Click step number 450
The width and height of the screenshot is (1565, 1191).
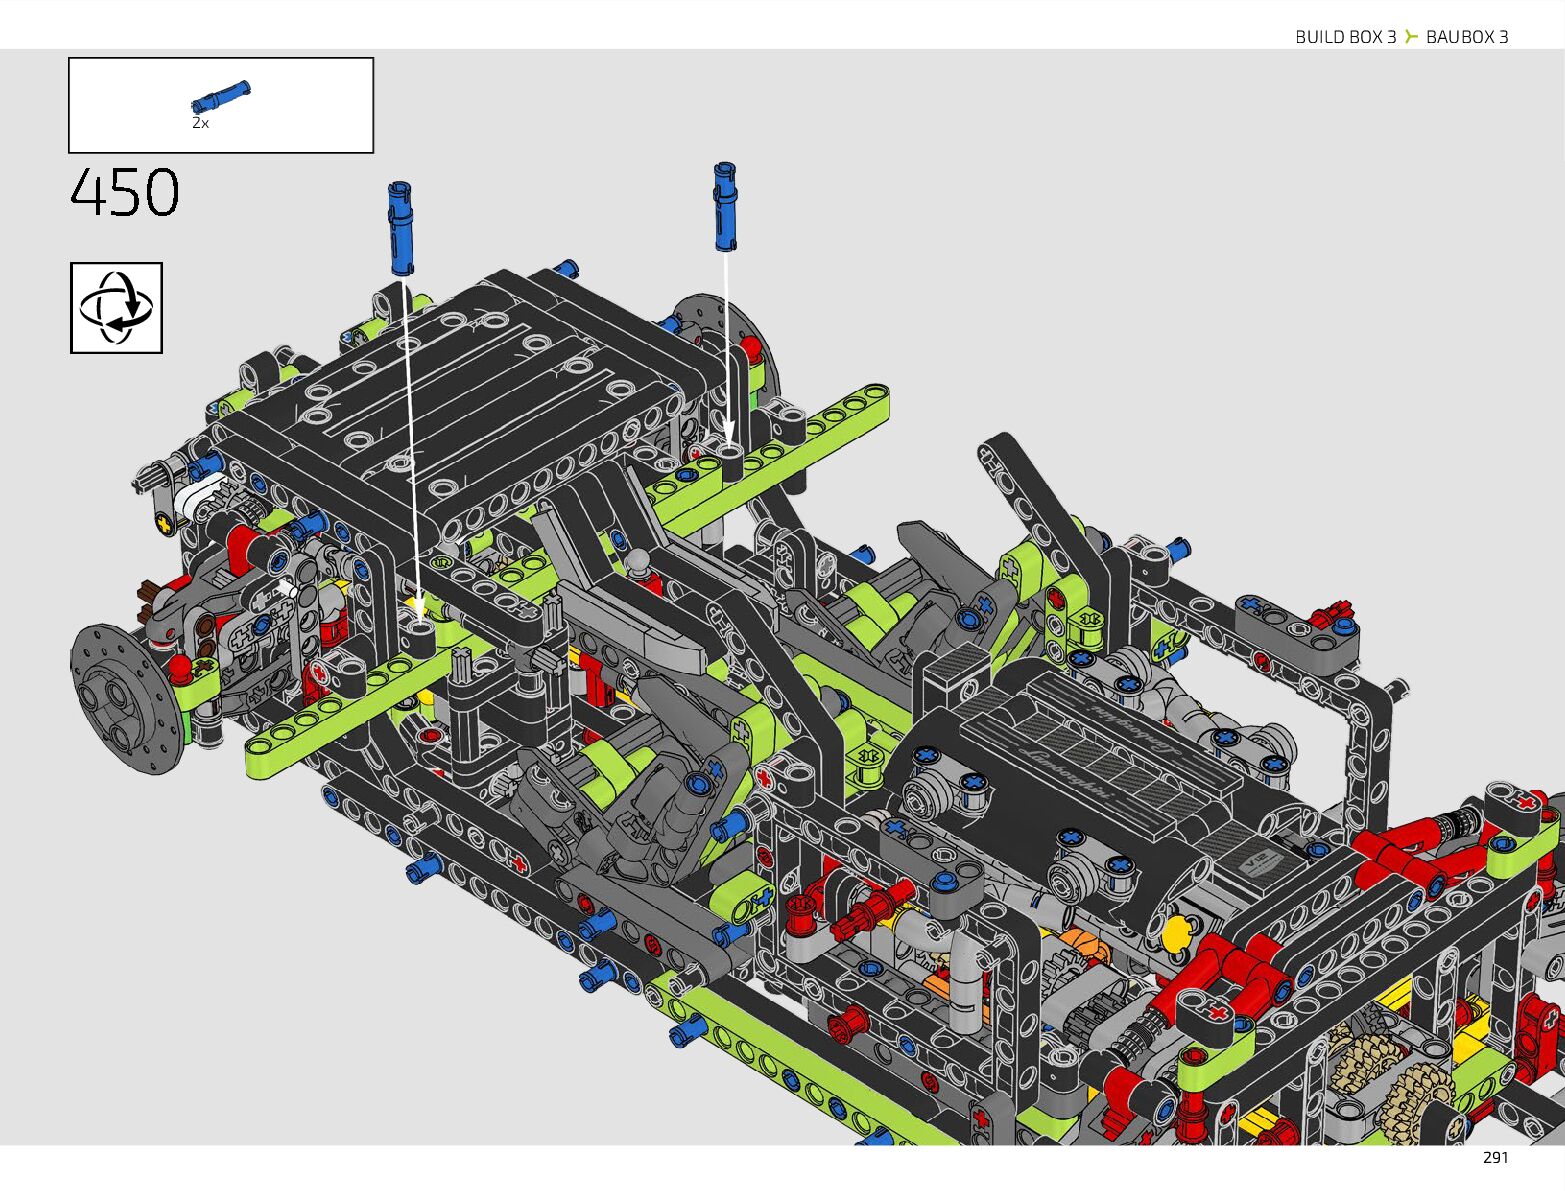tap(125, 193)
